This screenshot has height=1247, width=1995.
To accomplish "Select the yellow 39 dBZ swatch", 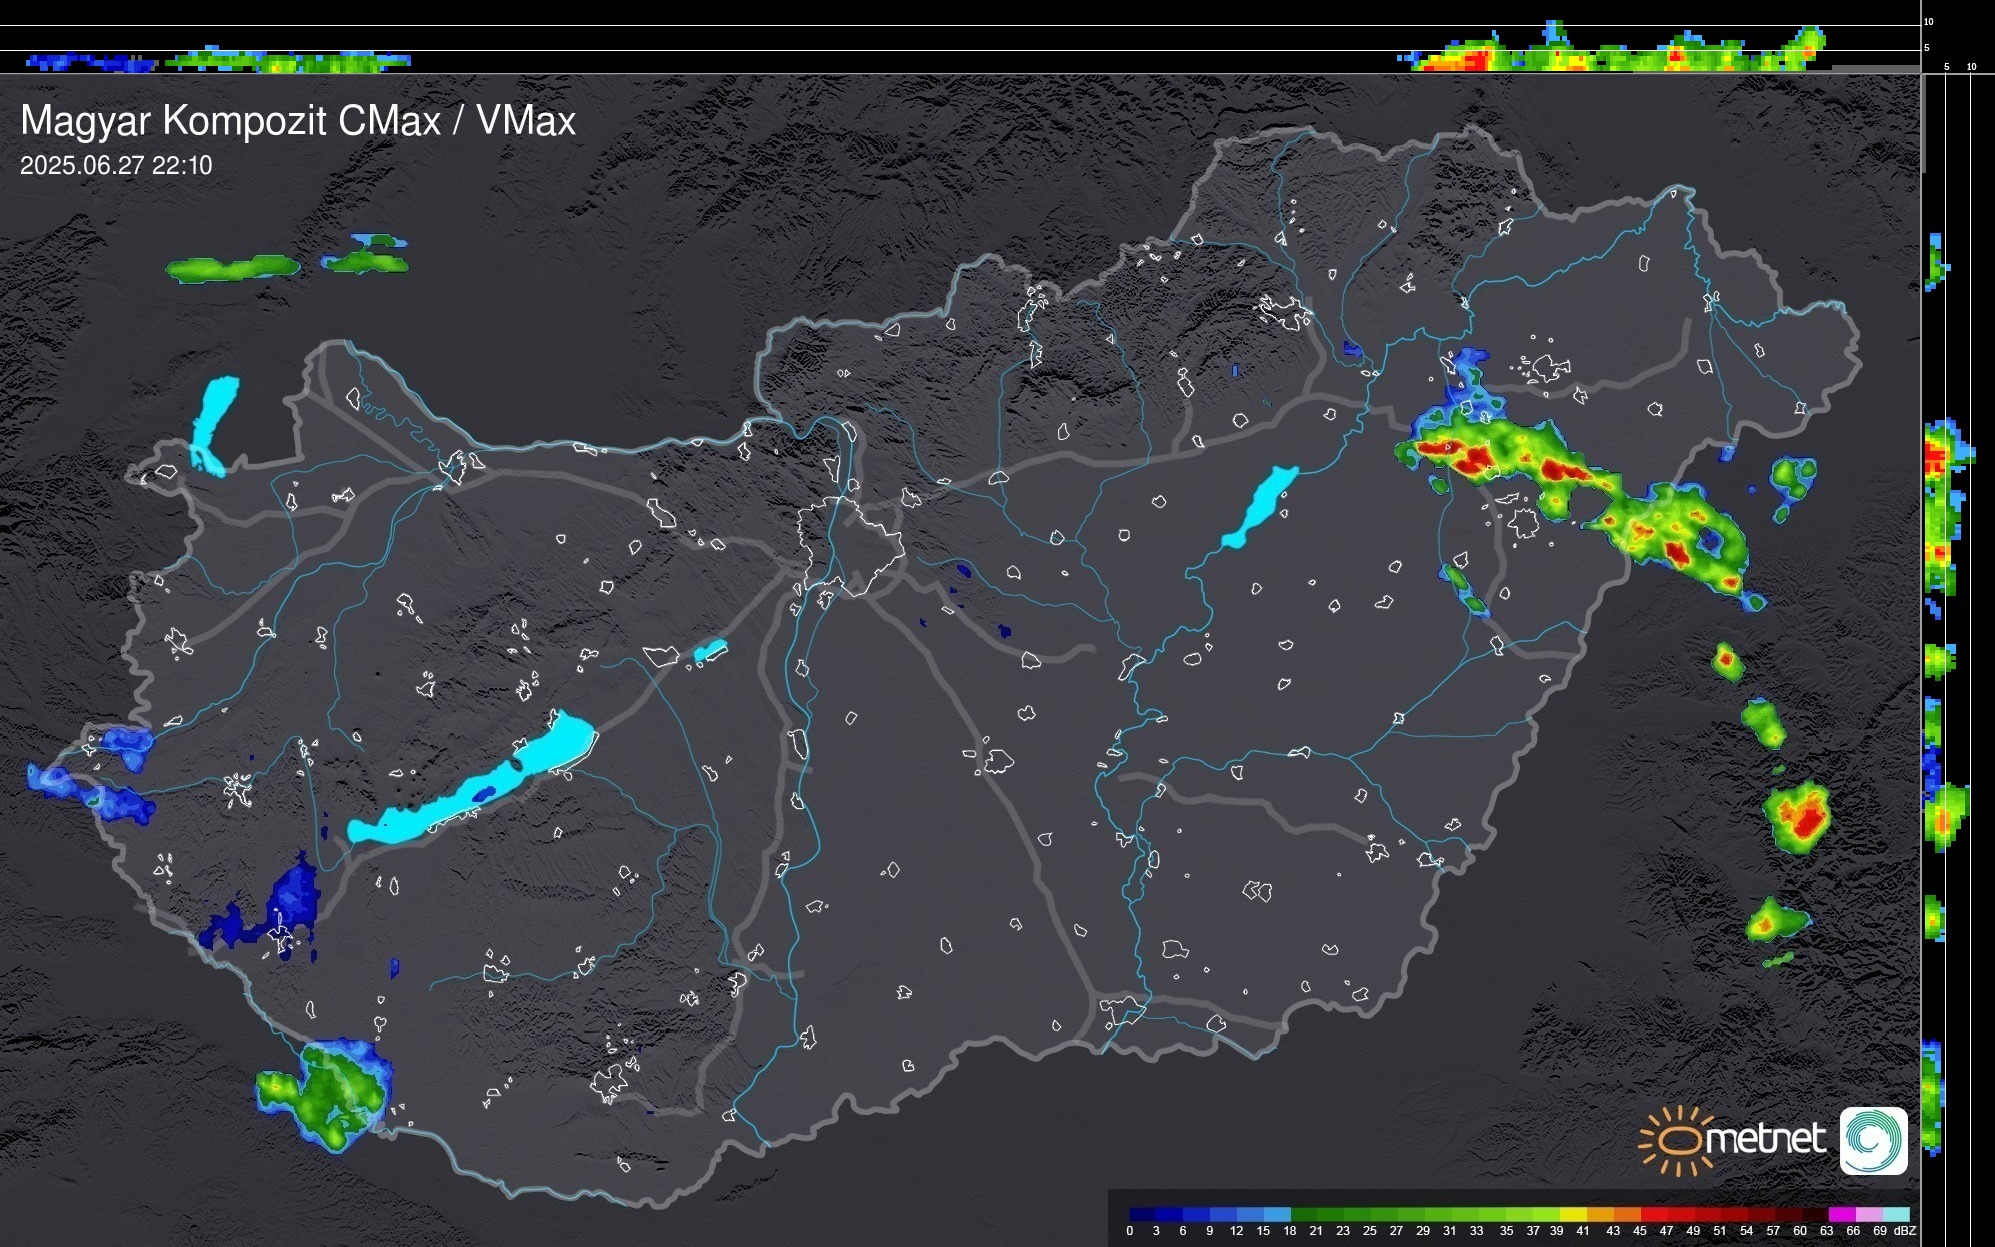I will (x=1572, y=1214).
